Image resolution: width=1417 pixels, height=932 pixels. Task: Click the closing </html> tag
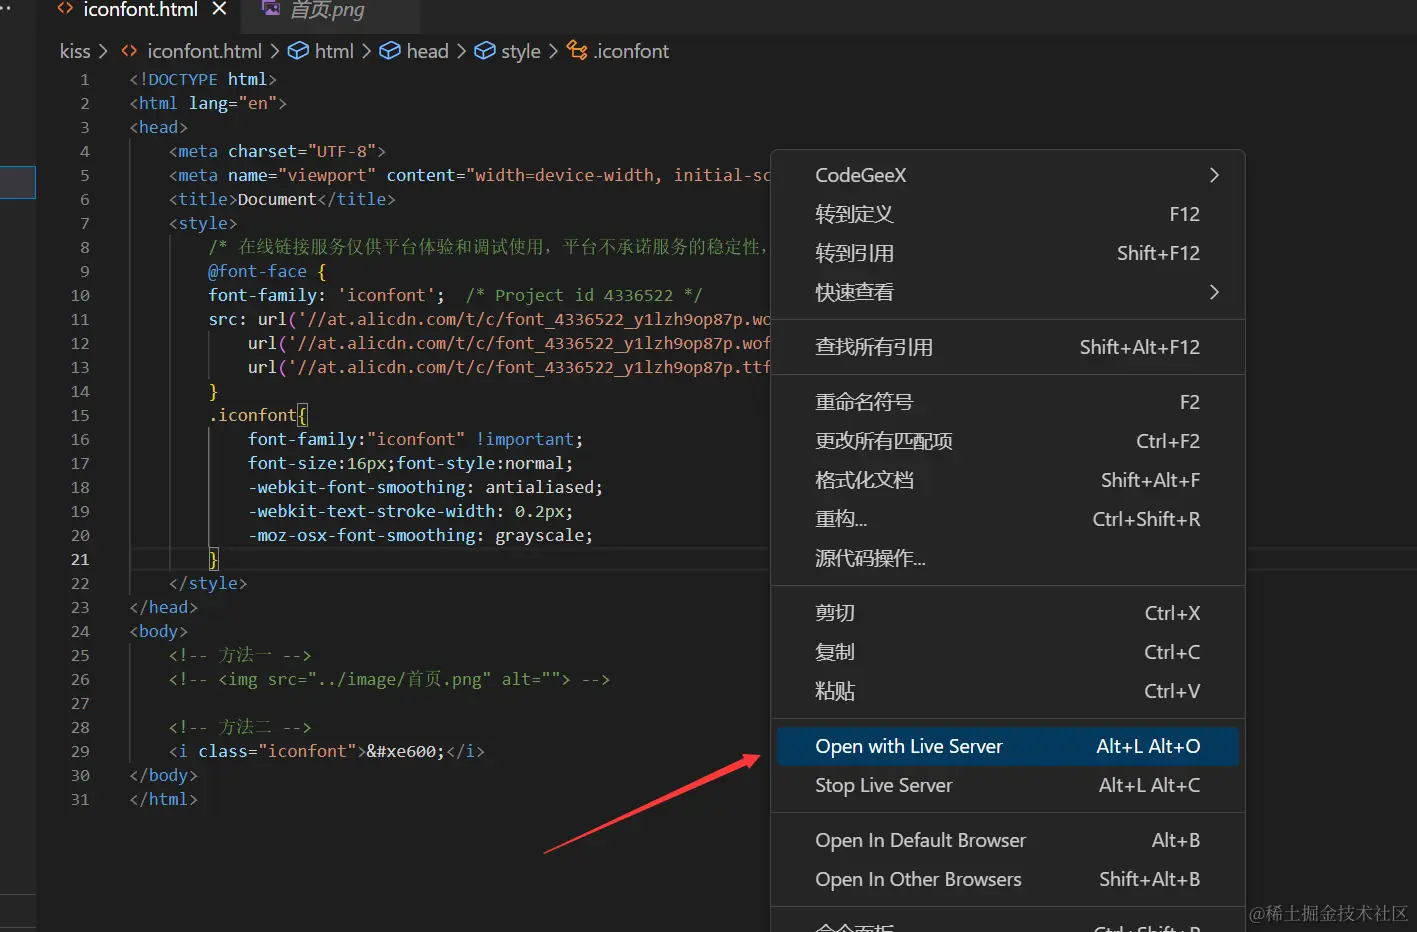[x=164, y=799]
